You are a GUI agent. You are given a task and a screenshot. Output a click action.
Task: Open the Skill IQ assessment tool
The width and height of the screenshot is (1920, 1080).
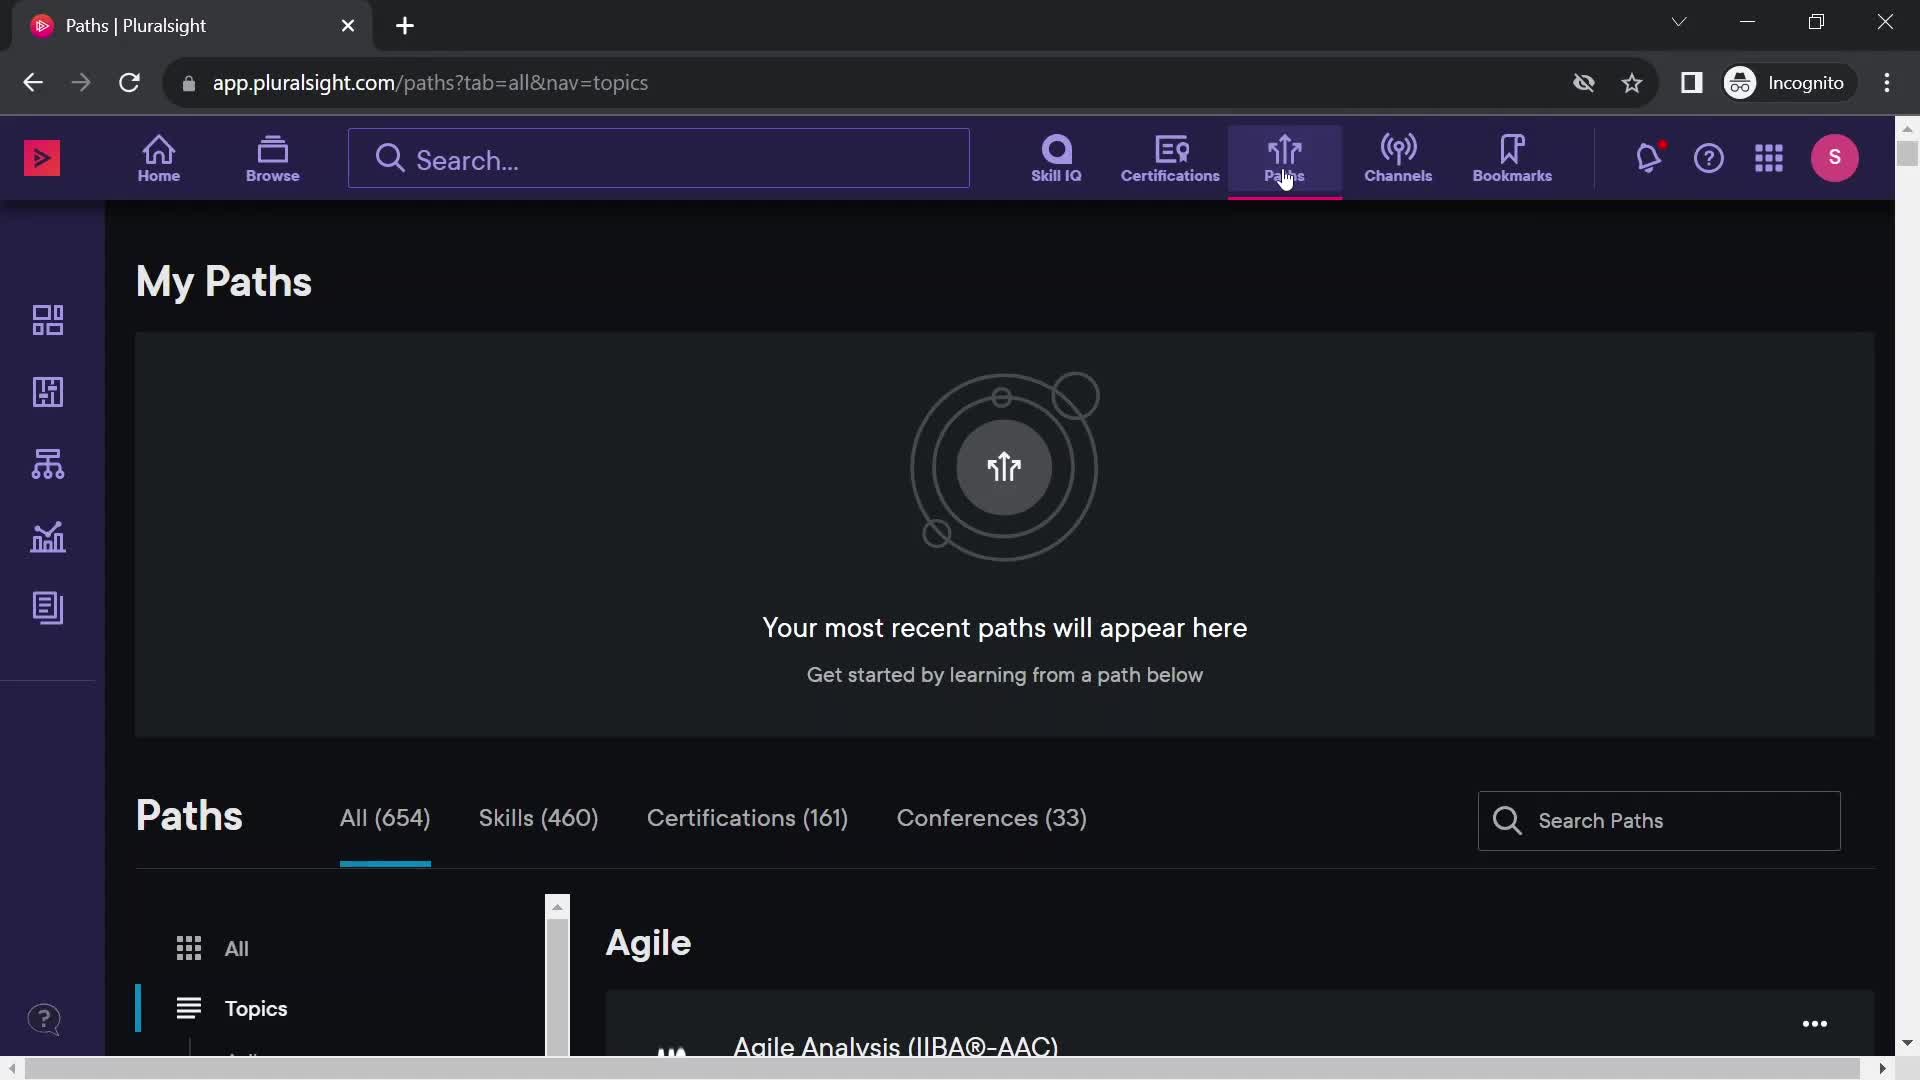(x=1055, y=158)
